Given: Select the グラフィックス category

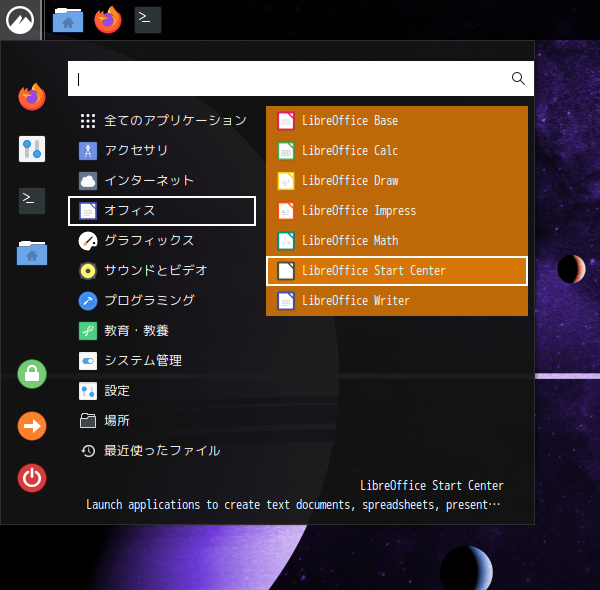Looking at the screenshot, I should pyautogui.click(x=162, y=241).
